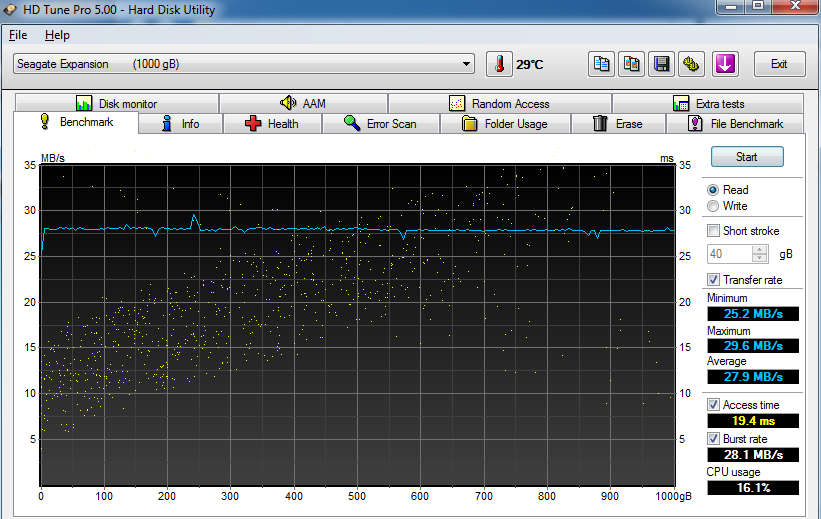Select the Write radio button
Screen dimensions: 821x519
[x=713, y=206]
